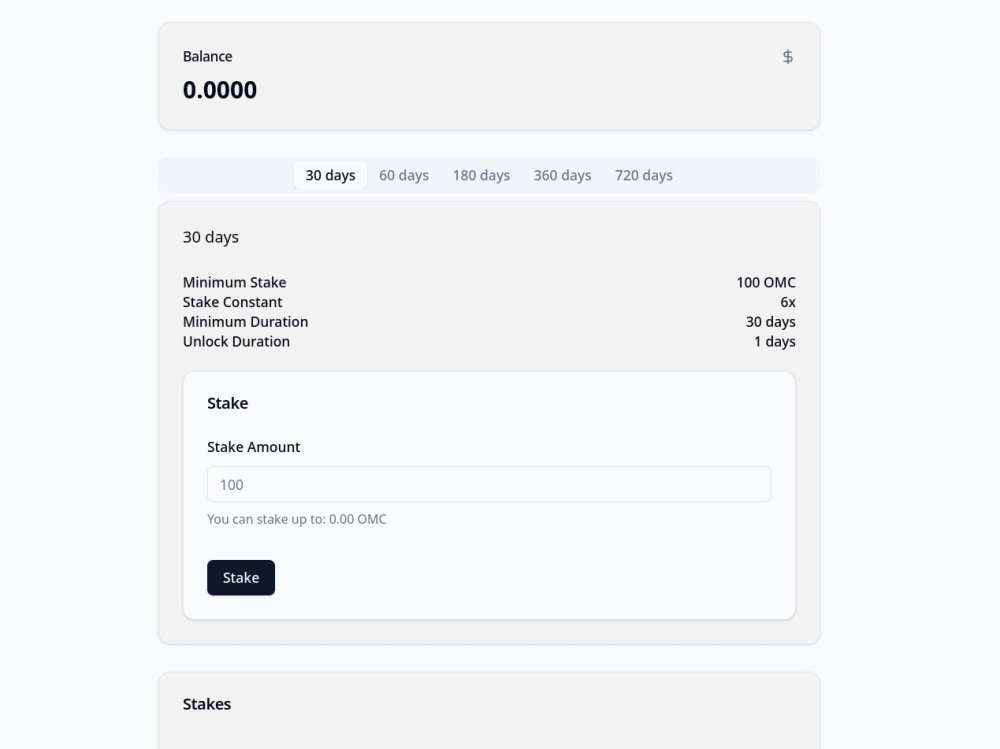This screenshot has width=1000, height=749.
Task: Switch to the 60 days tab
Action: [x=404, y=174]
